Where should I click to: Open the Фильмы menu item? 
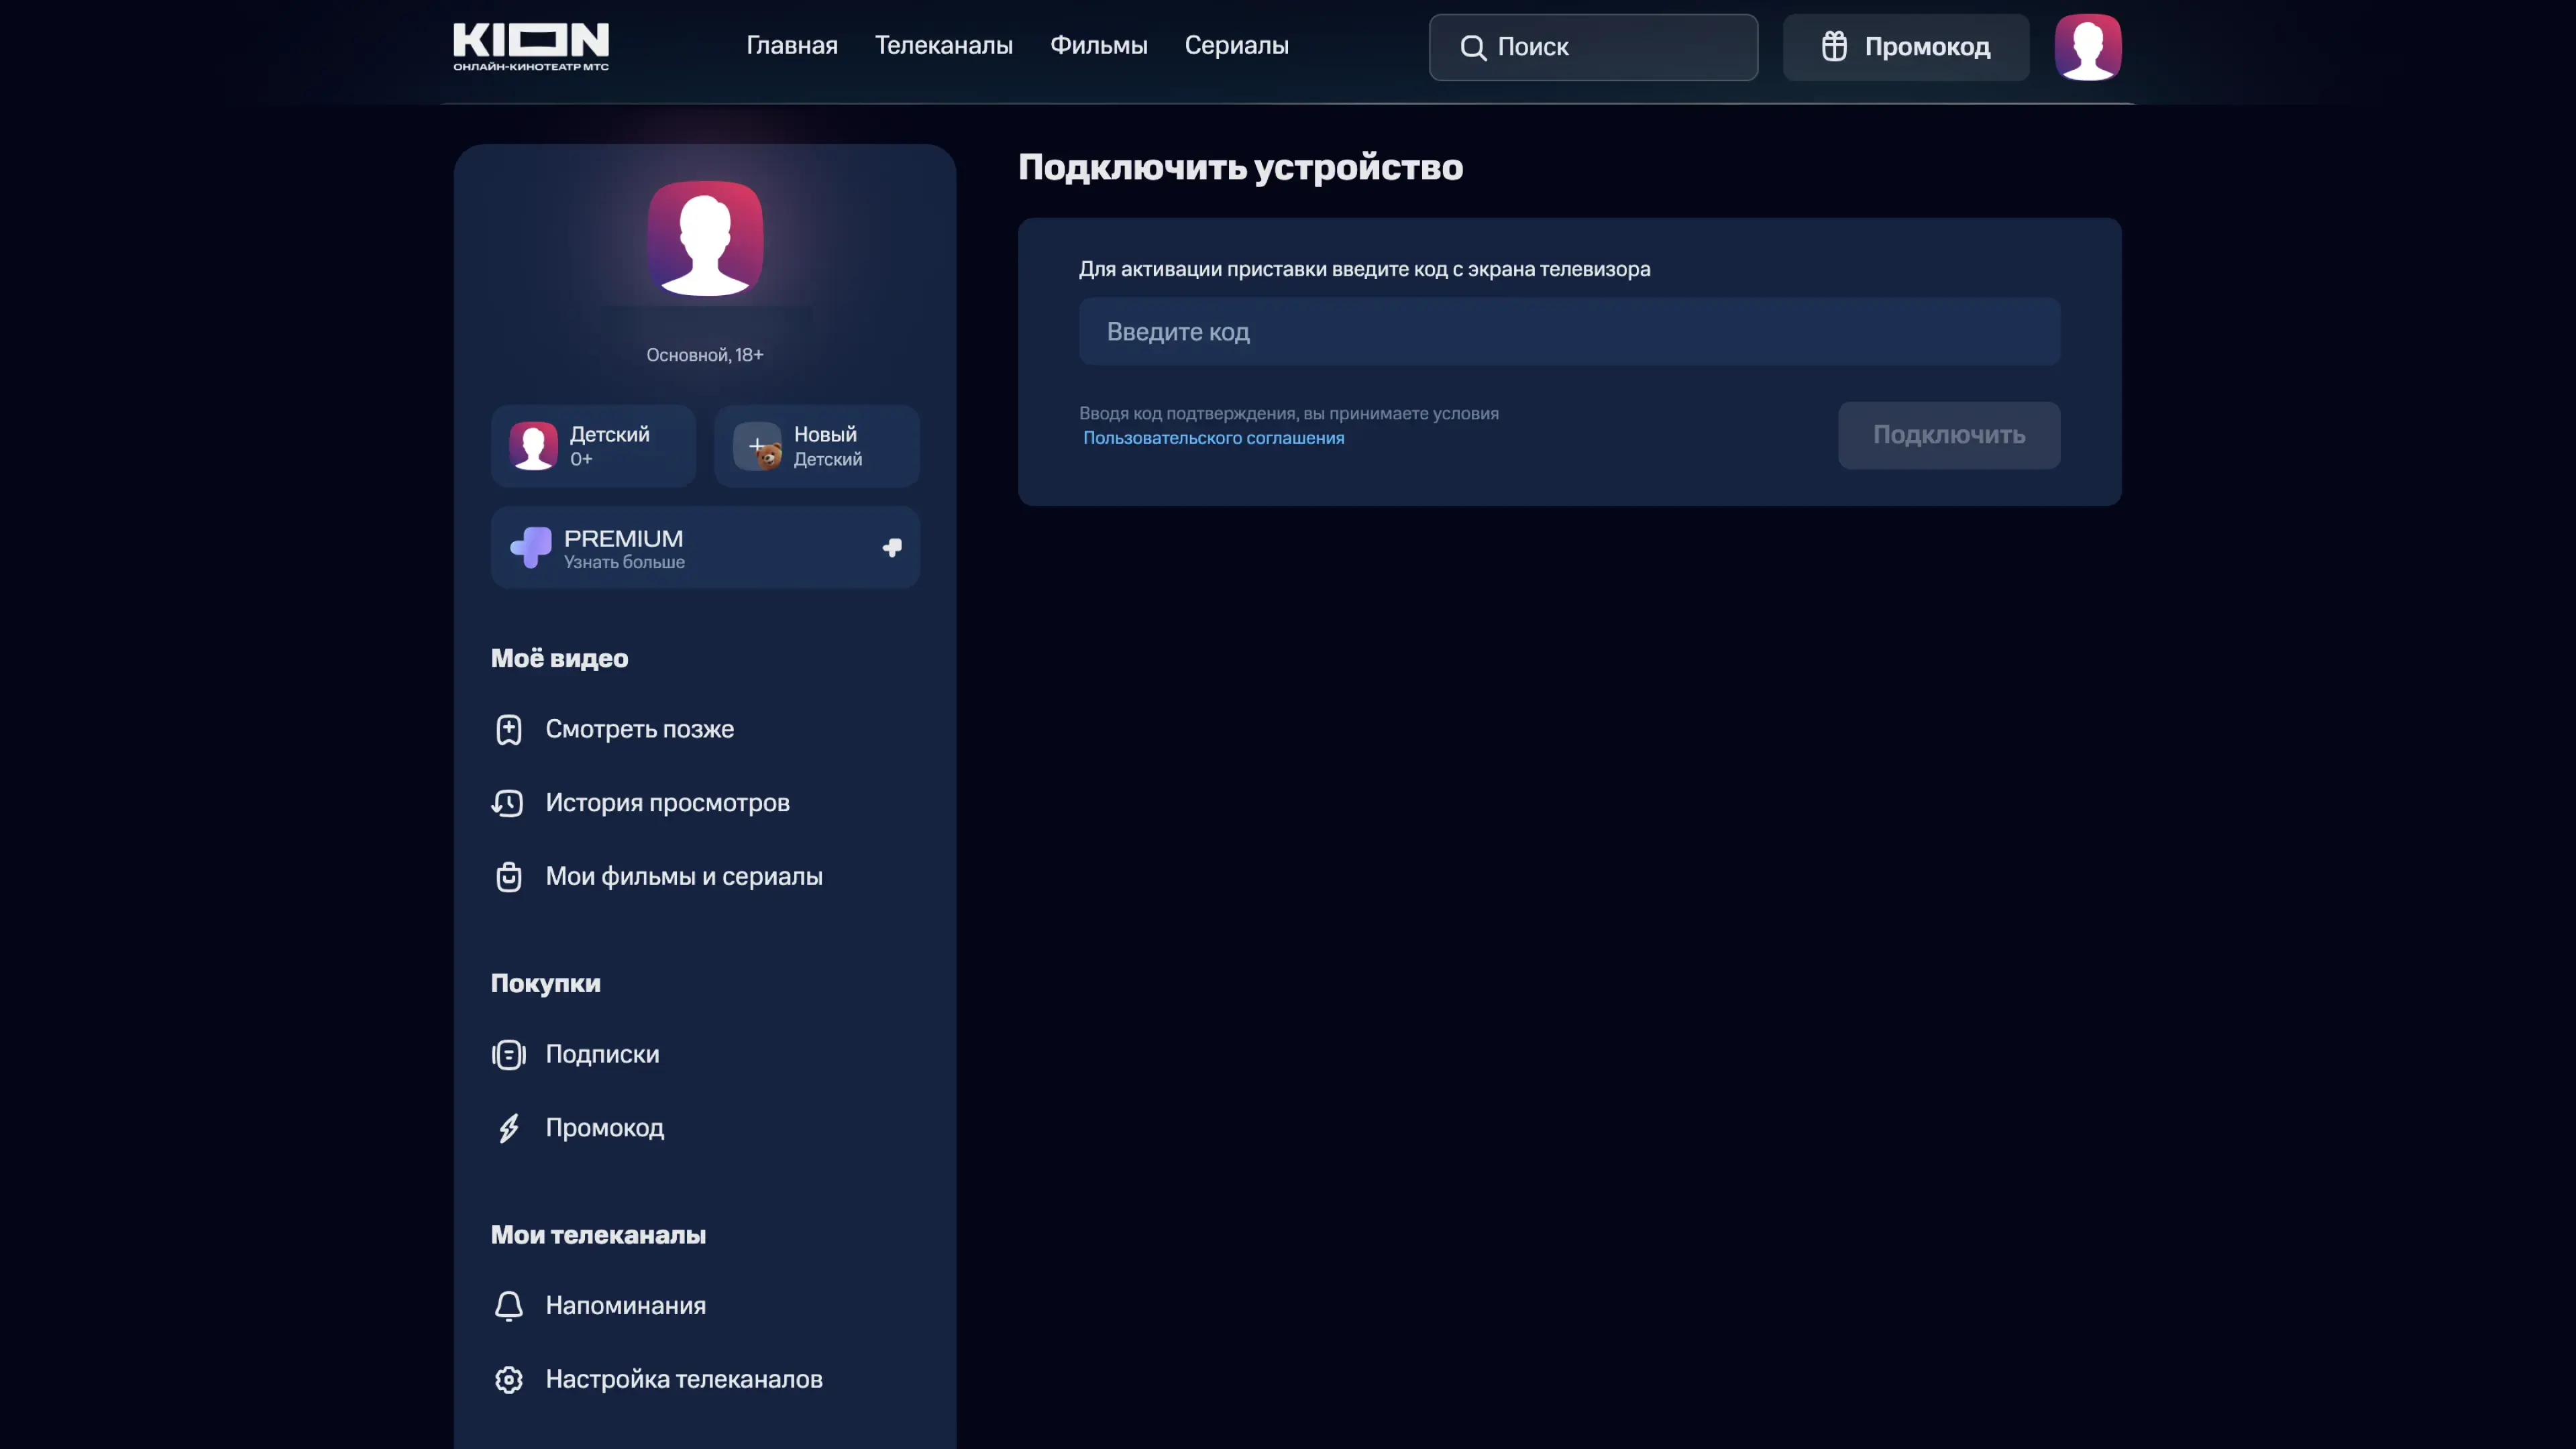point(1099,45)
